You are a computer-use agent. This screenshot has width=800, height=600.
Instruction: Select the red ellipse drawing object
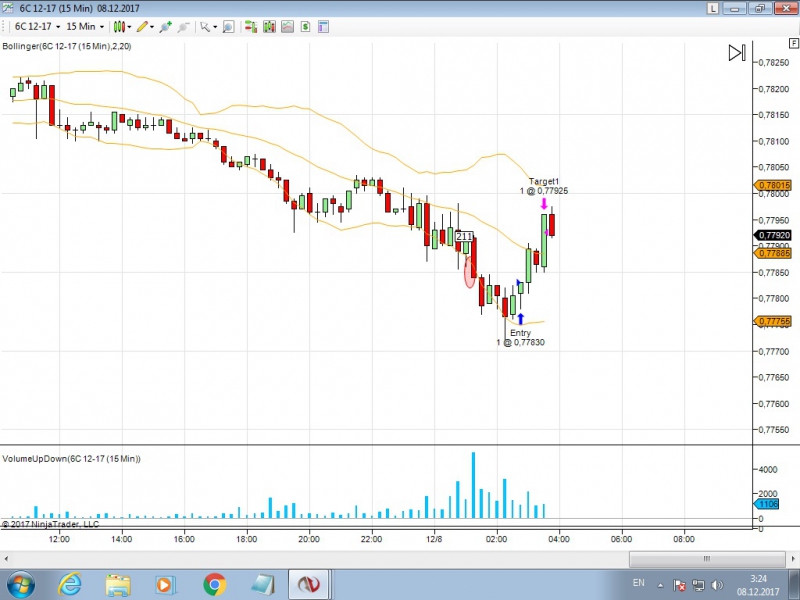(x=470, y=272)
